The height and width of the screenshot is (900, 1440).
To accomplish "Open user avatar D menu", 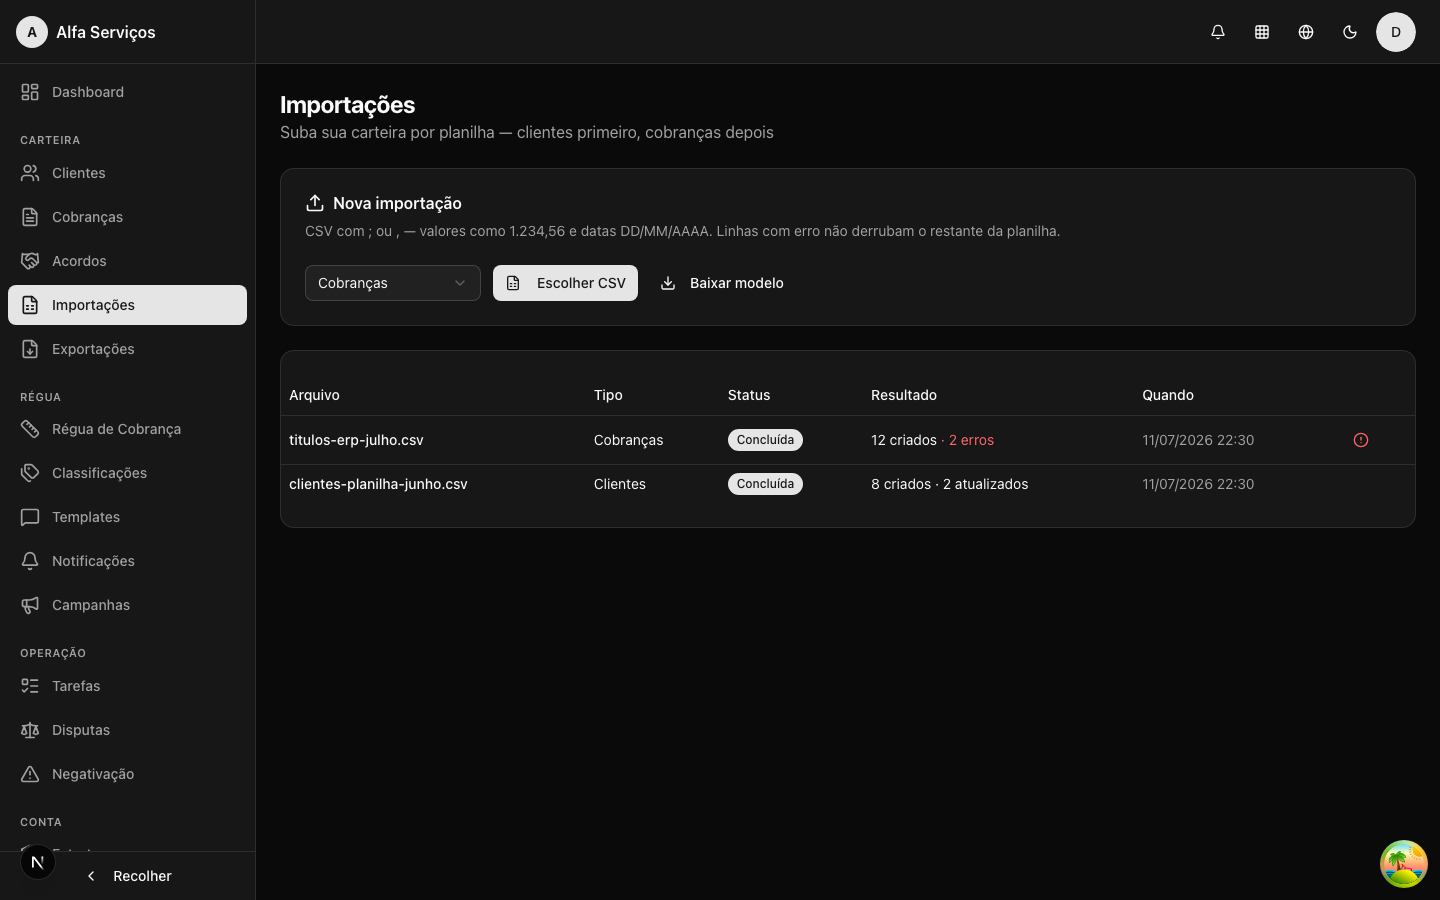I will tap(1396, 32).
